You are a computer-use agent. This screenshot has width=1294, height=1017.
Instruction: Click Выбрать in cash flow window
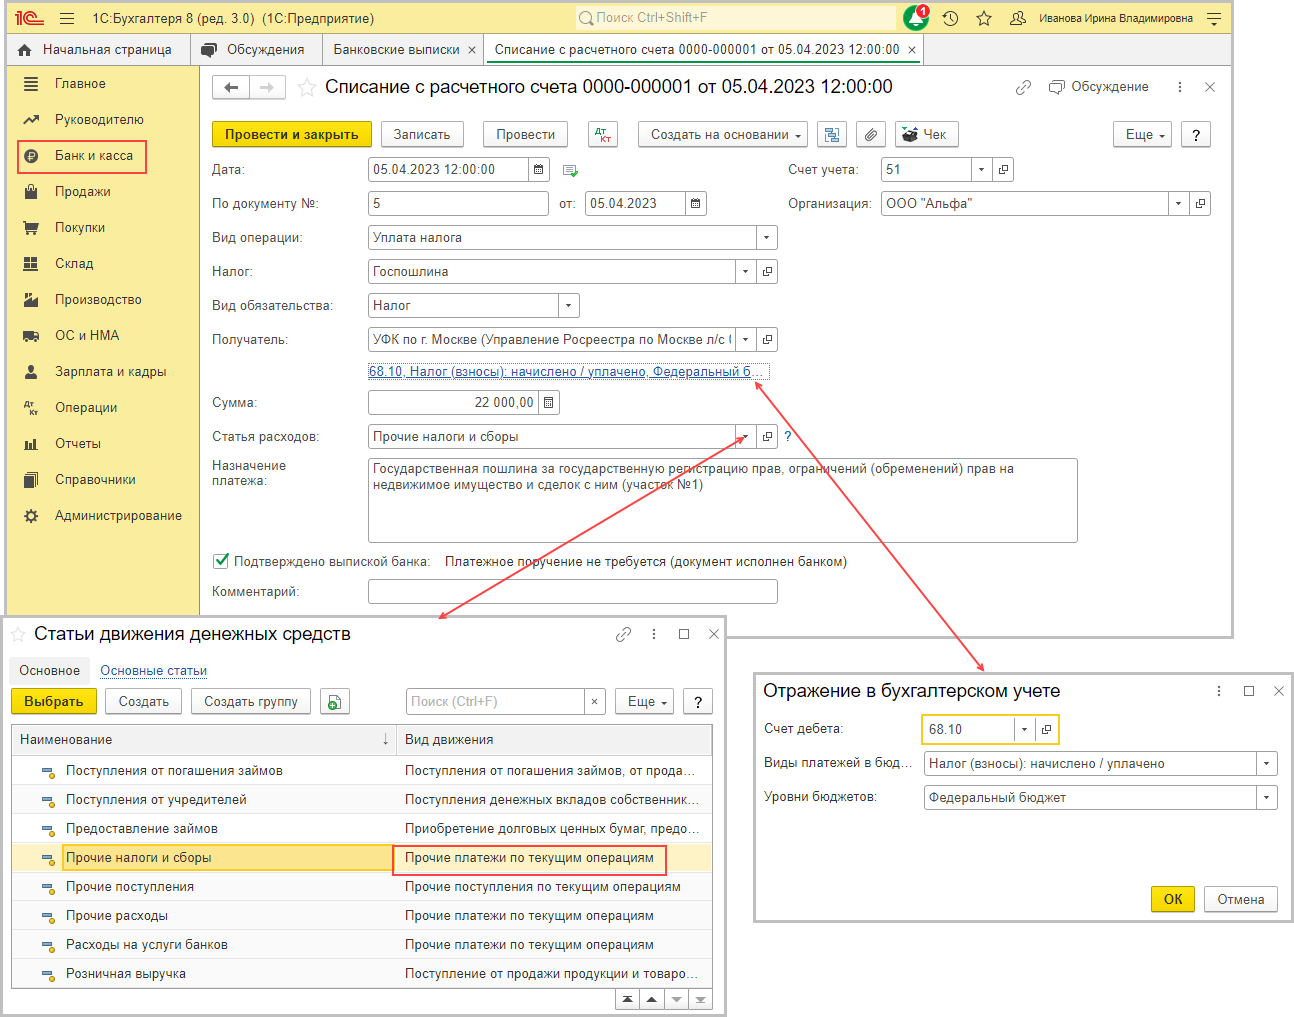point(54,702)
